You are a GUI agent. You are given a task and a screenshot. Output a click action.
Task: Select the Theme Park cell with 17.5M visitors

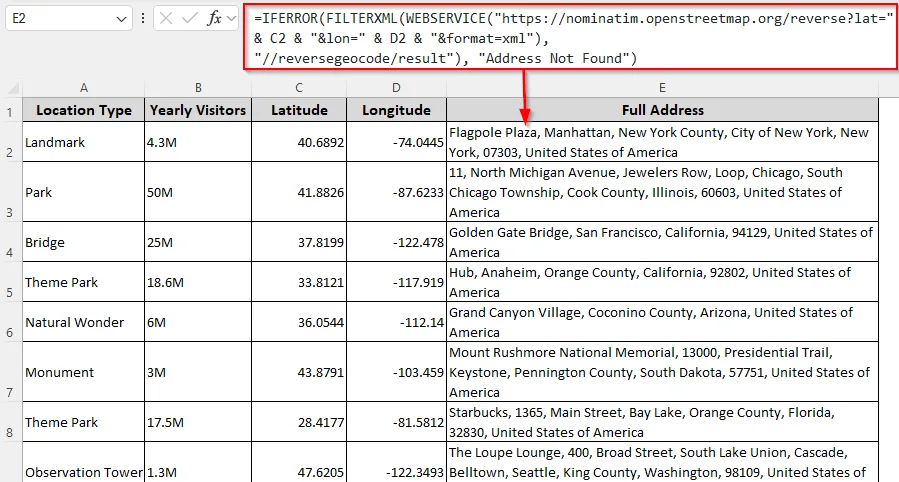point(84,422)
